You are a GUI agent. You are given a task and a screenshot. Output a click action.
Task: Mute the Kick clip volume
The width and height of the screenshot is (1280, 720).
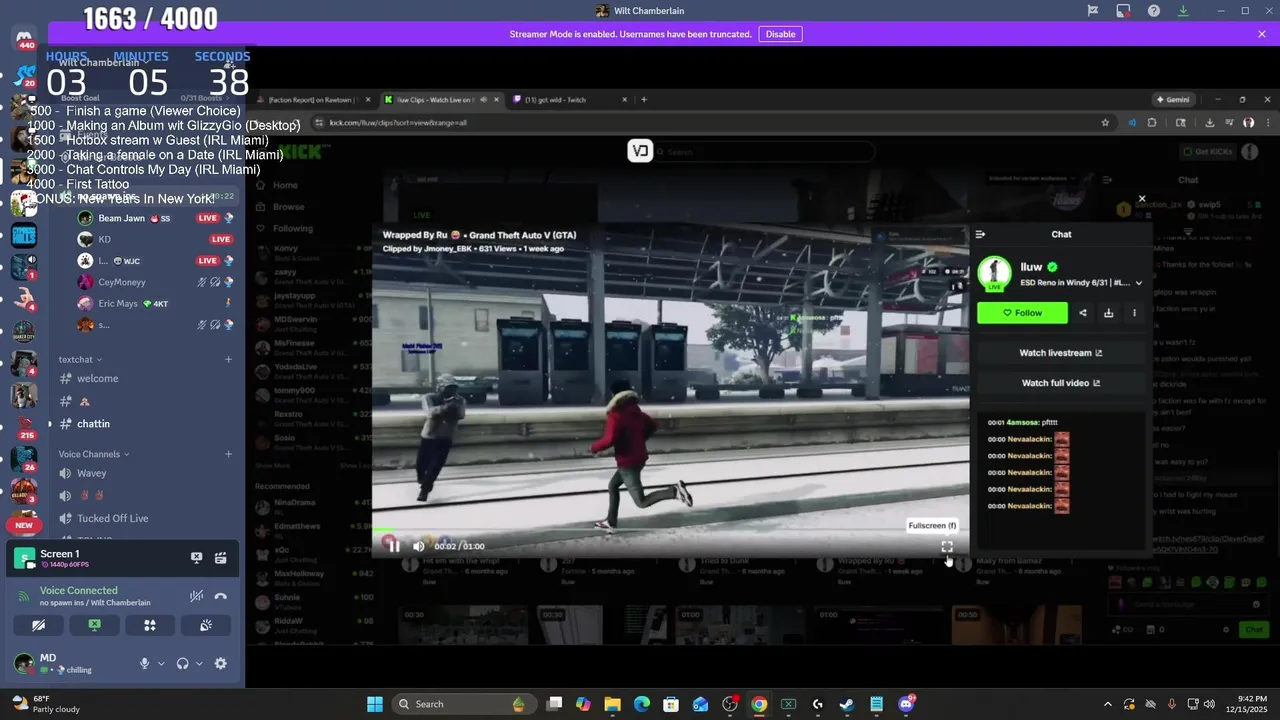(x=418, y=546)
